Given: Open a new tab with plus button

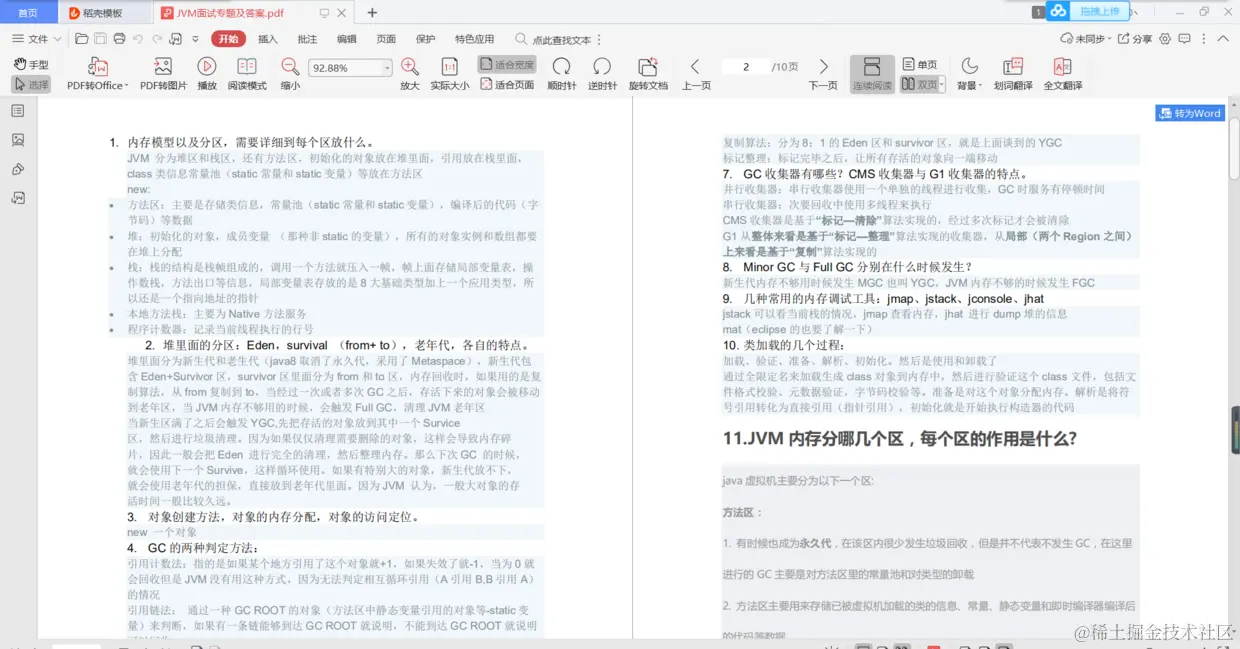Looking at the screenshot, I should coord(372,13).
